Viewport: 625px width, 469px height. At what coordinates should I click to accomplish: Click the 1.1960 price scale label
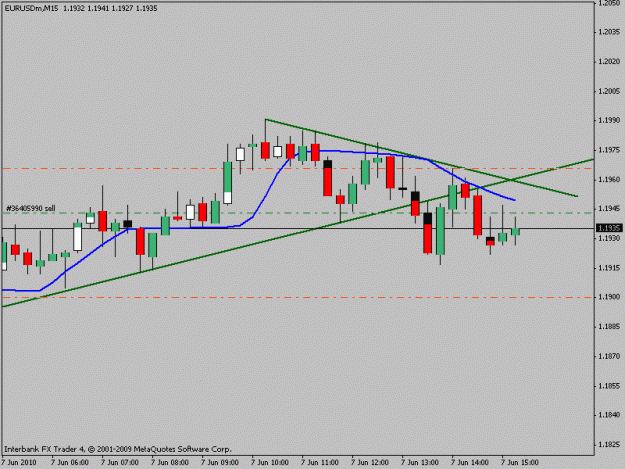tap(609, 179)
